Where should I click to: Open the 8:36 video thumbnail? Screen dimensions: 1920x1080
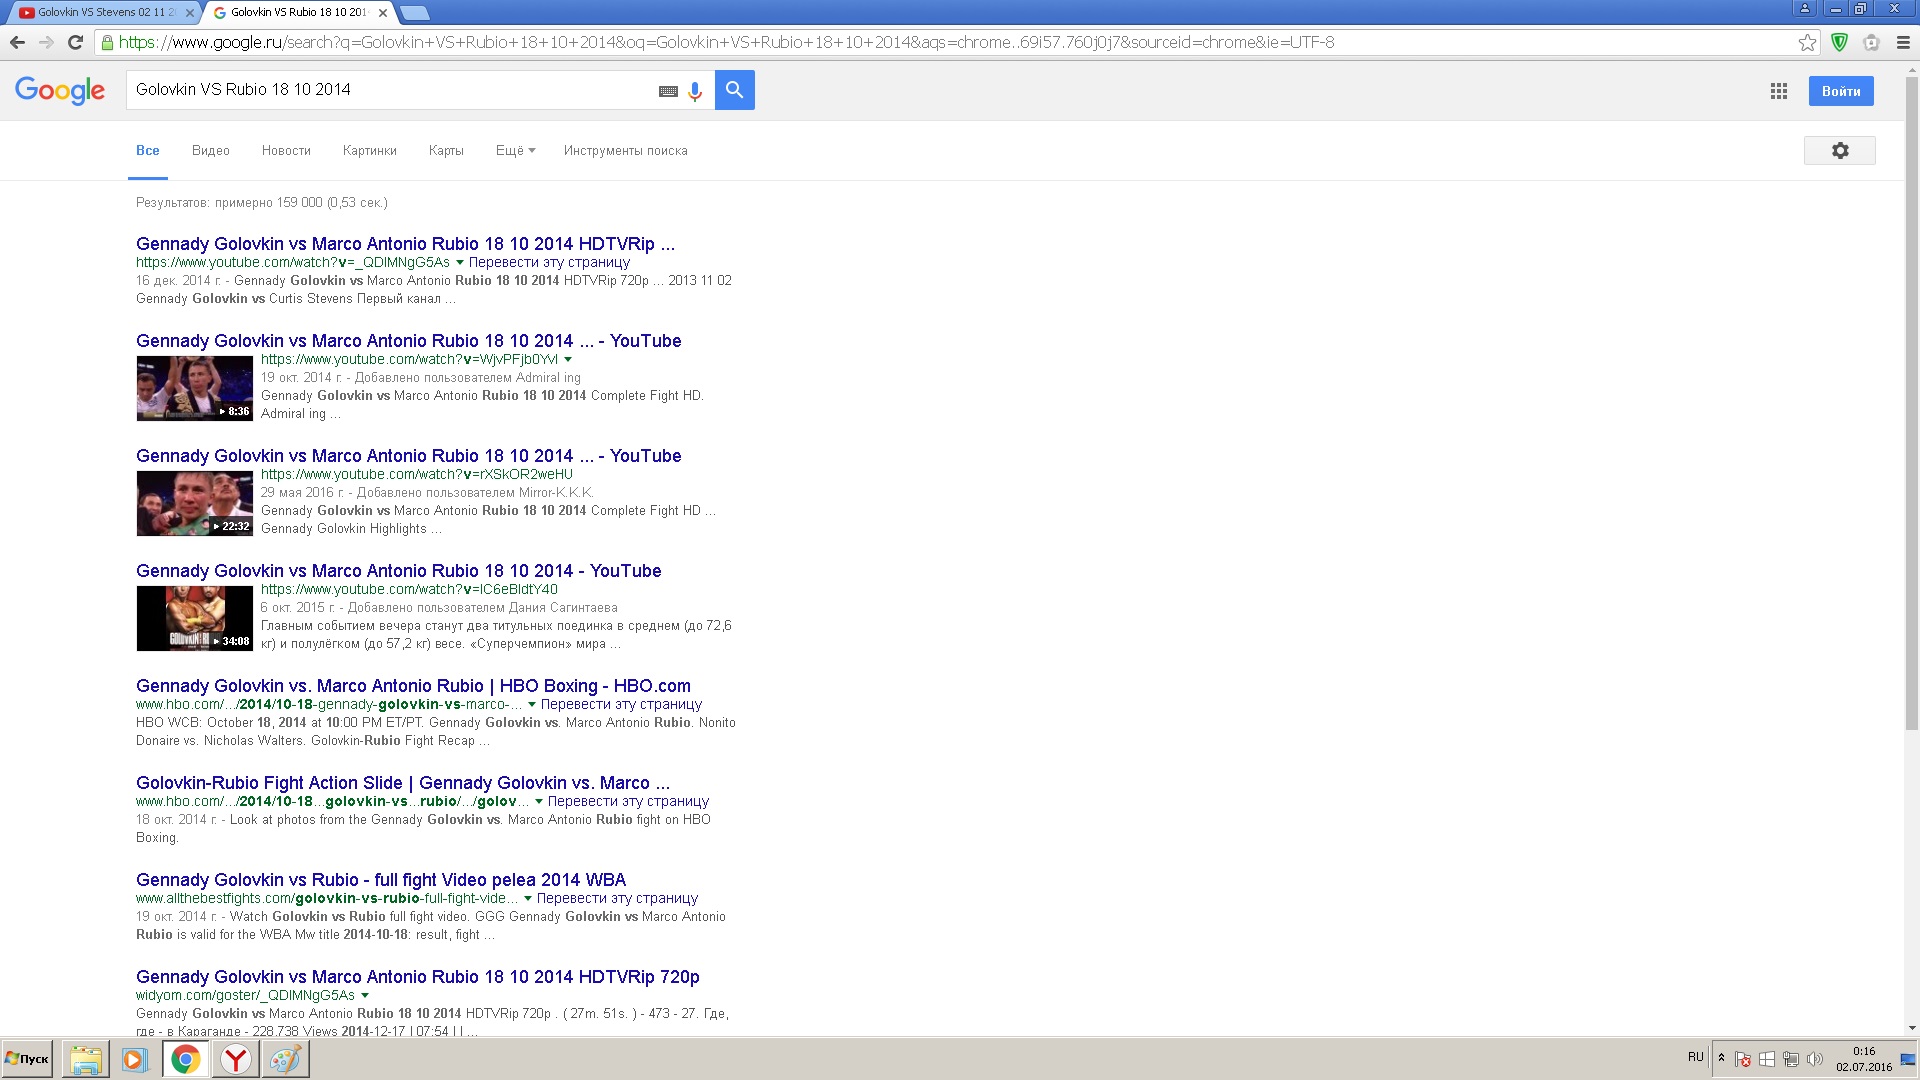pyautogui.click(x=195, y=388)
